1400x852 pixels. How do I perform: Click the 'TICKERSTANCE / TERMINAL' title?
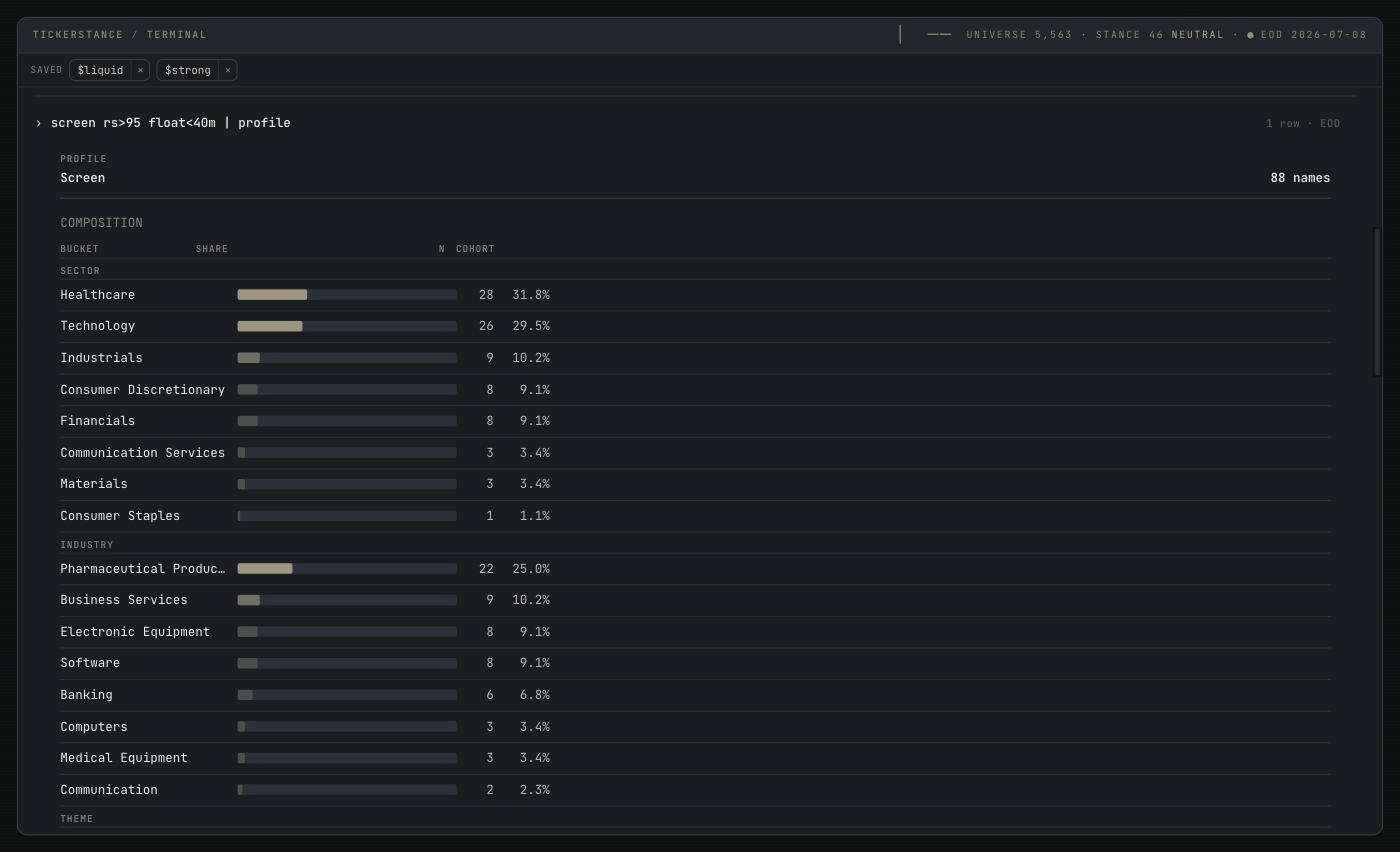[x=120, y=35]
